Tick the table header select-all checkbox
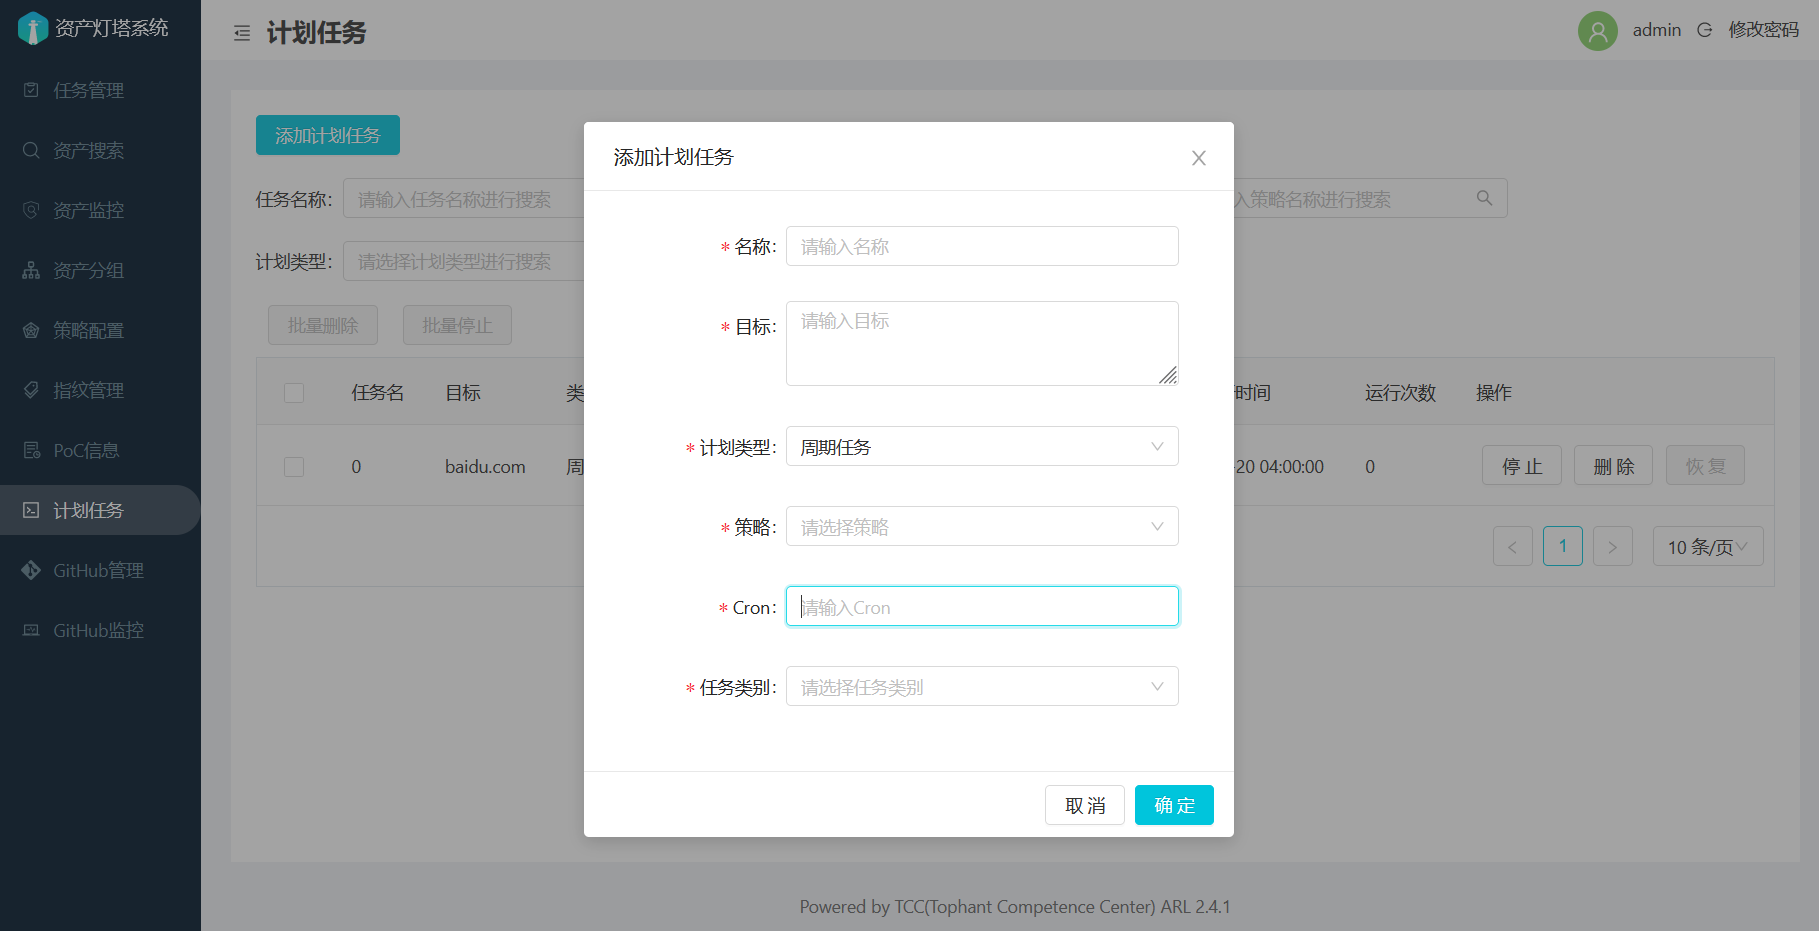1819x931 pixels. pyautogui.click(x=294, y=392)
